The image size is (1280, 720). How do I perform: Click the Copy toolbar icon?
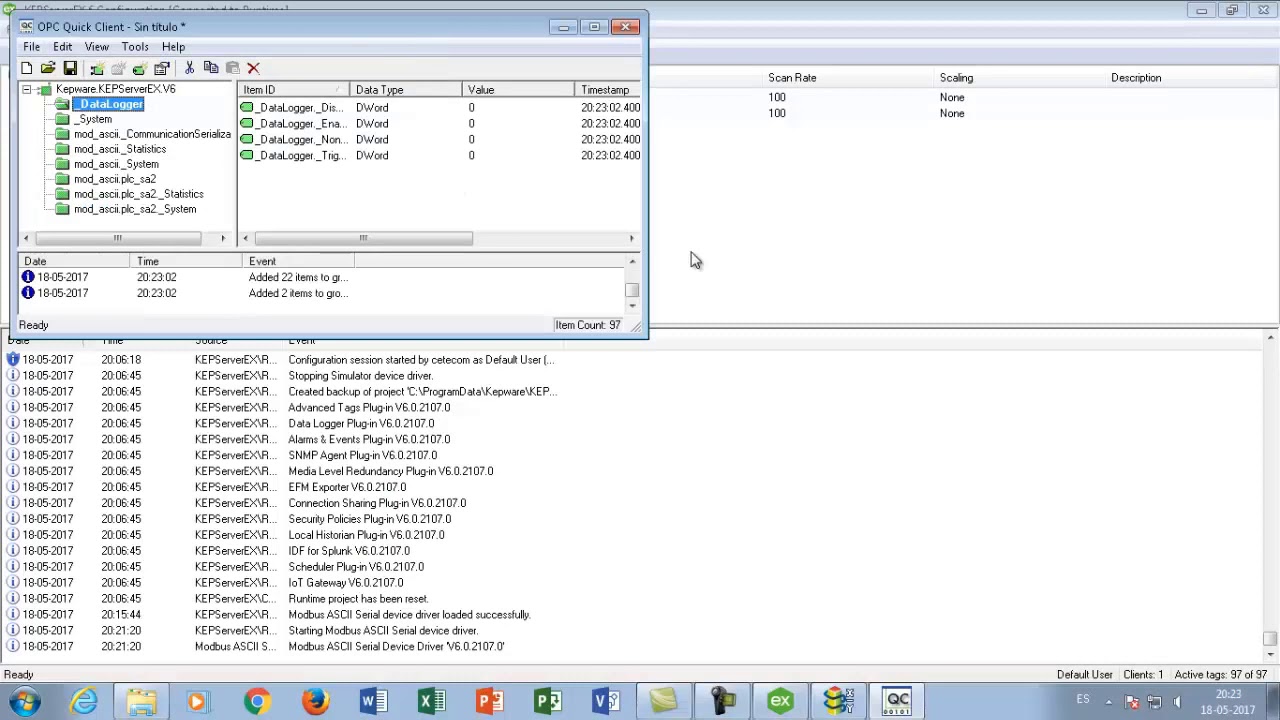[x=211, y=68]
